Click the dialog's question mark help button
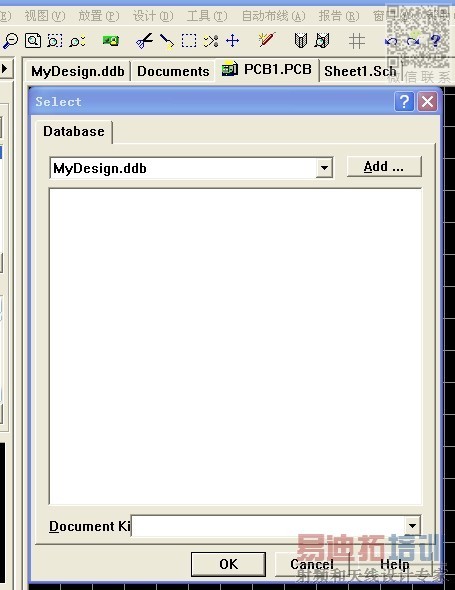Screen dimensions: 455x590 coord(404,102)
